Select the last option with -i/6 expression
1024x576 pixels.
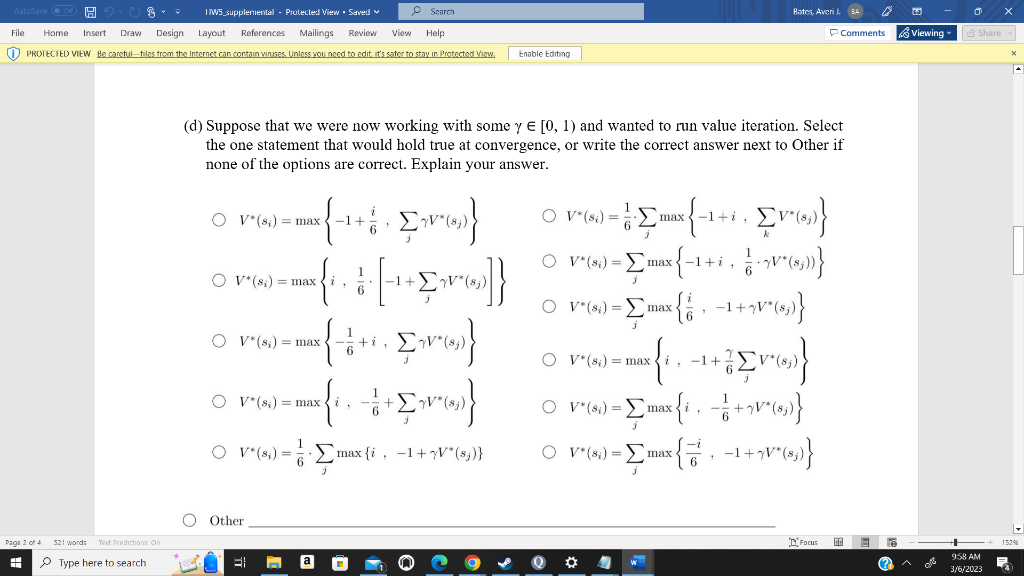pyautogui.click(x=548, y=452)
